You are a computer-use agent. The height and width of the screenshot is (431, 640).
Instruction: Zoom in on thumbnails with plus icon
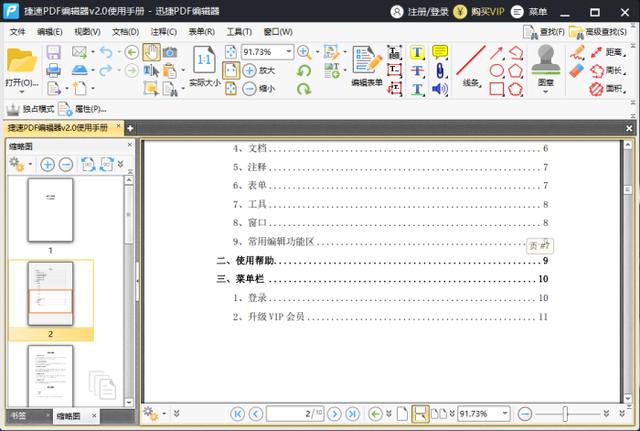pyautogui.click(x=48, y=164)
